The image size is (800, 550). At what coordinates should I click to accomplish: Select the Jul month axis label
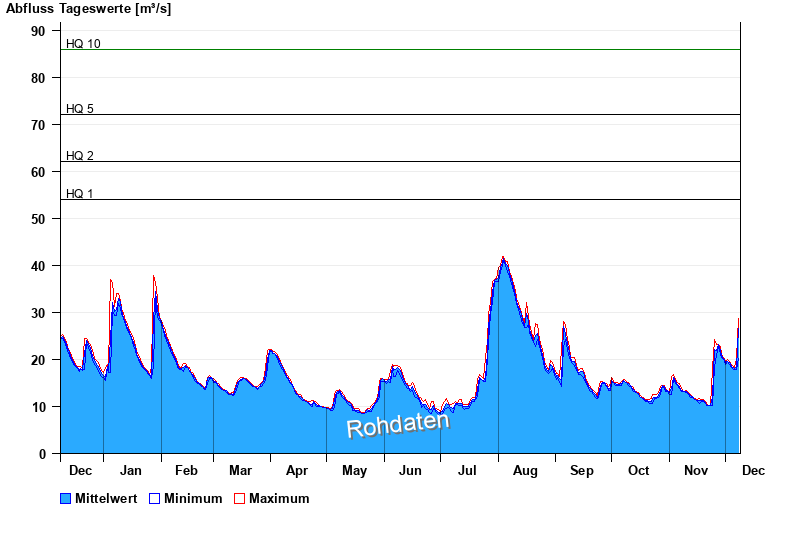pos(468,470)
